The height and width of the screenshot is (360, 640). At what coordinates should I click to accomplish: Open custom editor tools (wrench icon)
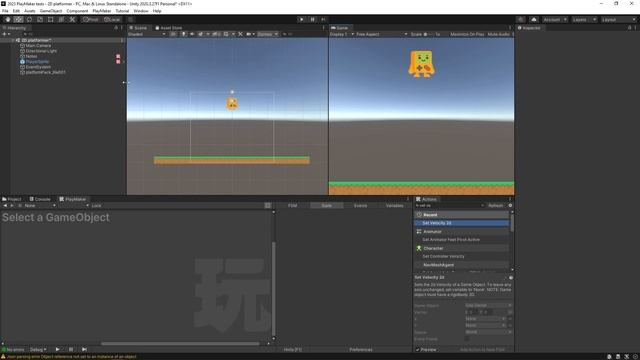coord(72,19)
